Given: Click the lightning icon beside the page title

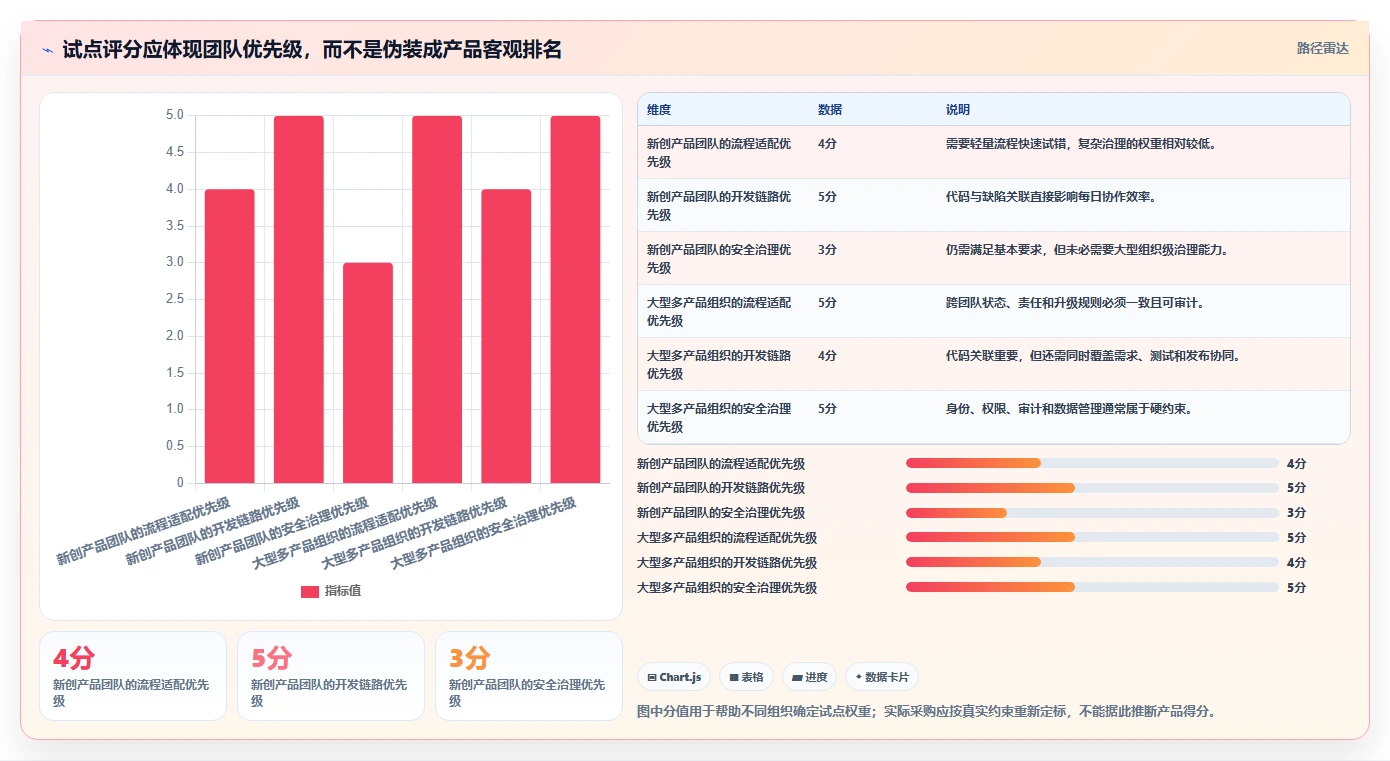Looking at the screenshot, I should tap(48, 50).
